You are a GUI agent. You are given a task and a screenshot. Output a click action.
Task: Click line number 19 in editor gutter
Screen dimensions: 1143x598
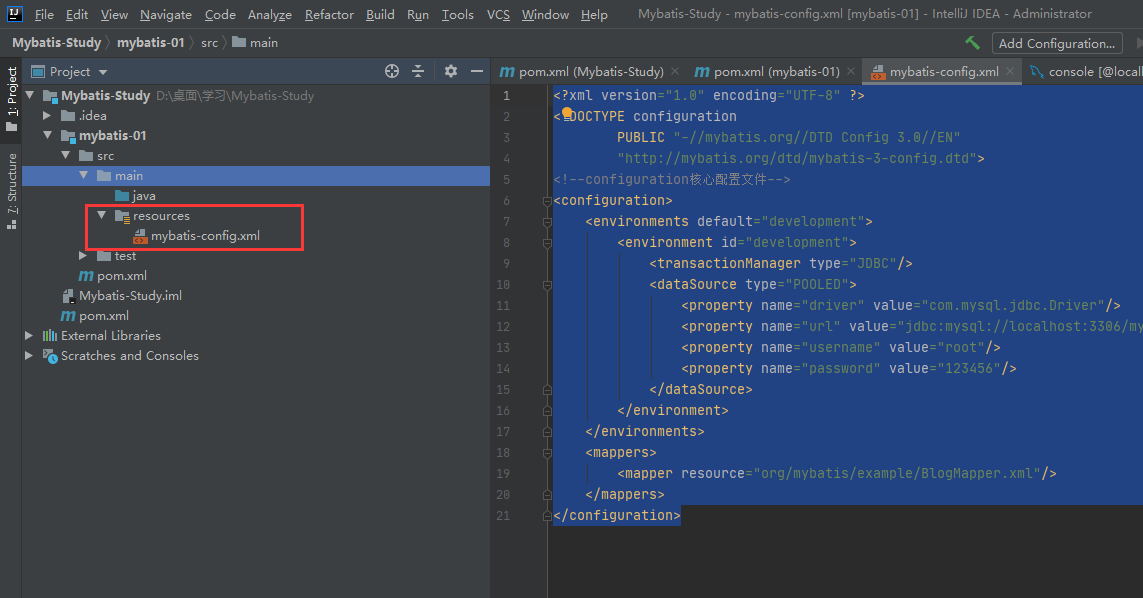pyautogui.click(x=503, y=474)
